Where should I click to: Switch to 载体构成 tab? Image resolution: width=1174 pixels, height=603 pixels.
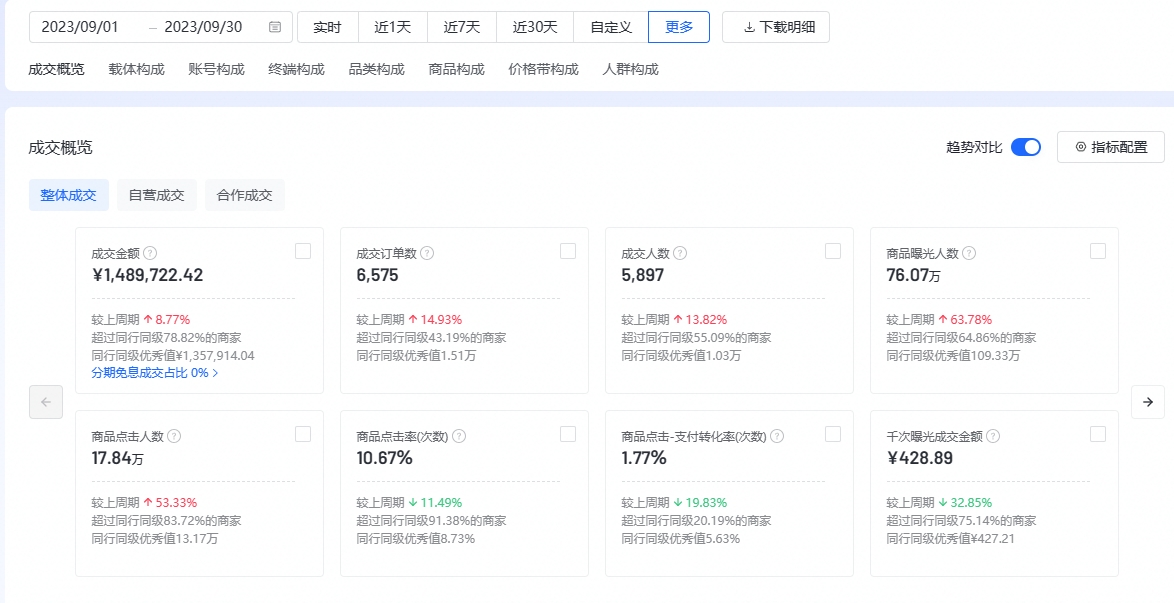(137, 69)
